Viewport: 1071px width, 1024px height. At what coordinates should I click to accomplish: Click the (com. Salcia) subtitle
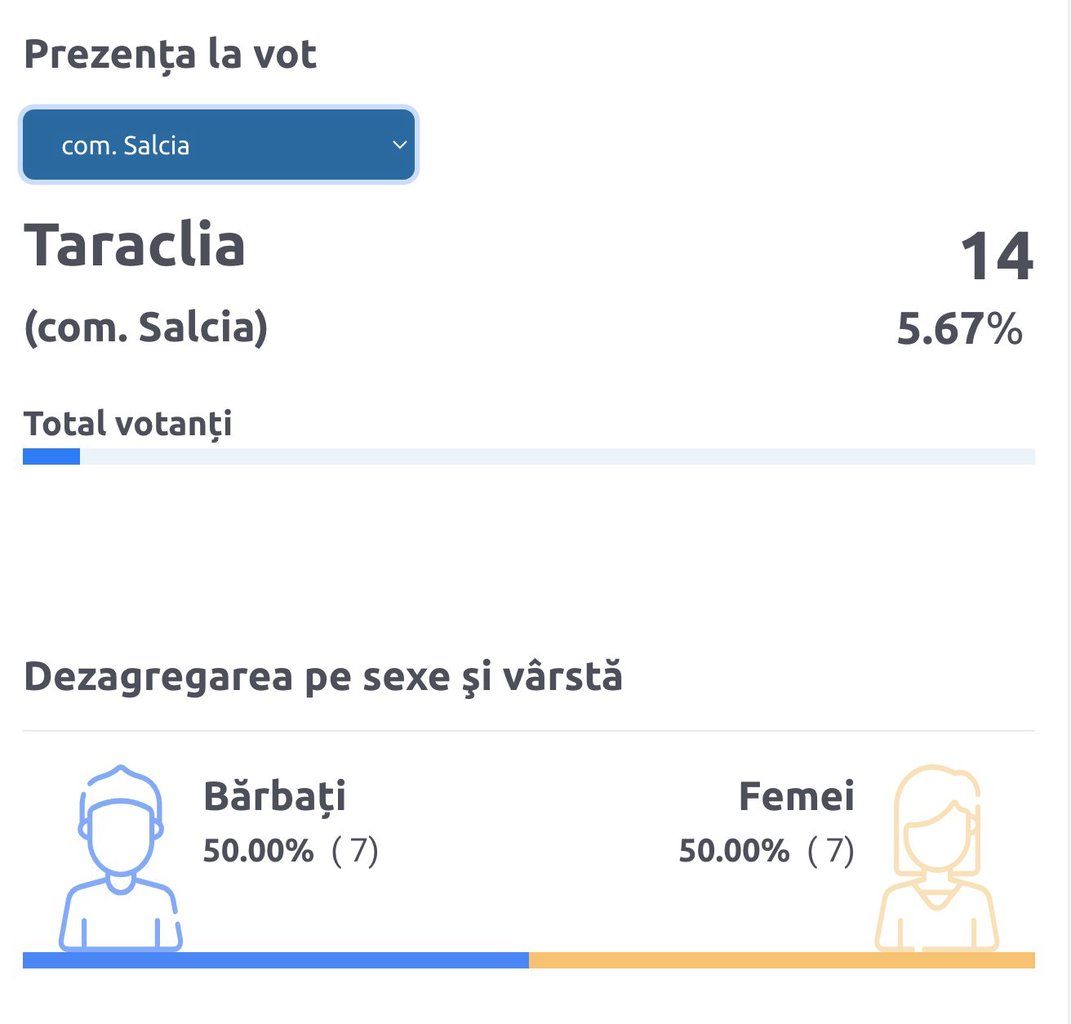[146, 327]
